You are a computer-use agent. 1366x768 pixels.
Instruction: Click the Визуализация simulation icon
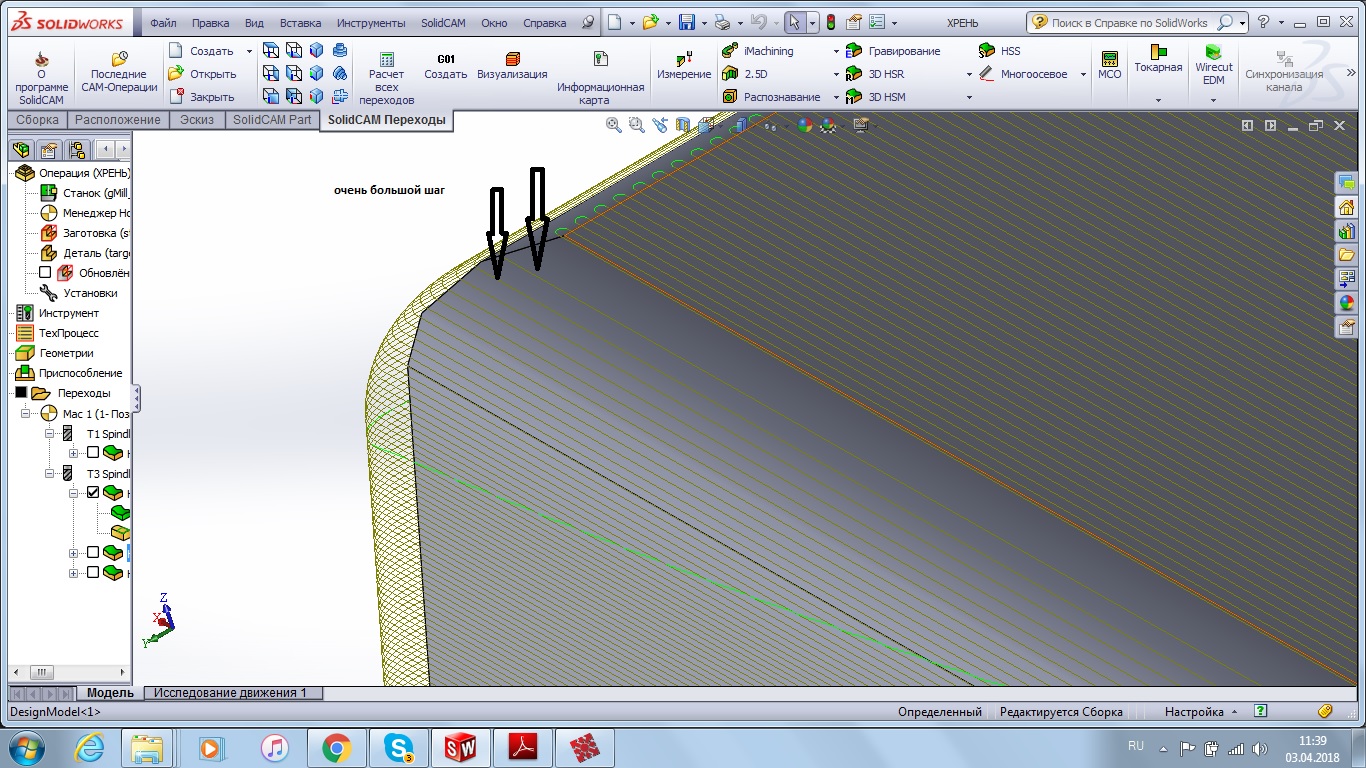512,60
